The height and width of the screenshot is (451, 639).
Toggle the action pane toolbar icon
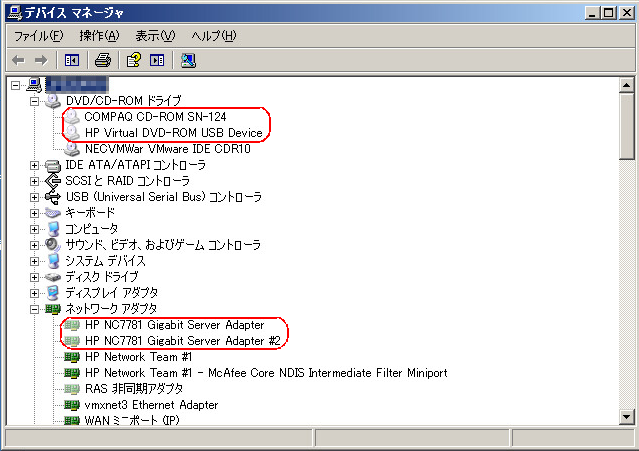tap(157, 61)
